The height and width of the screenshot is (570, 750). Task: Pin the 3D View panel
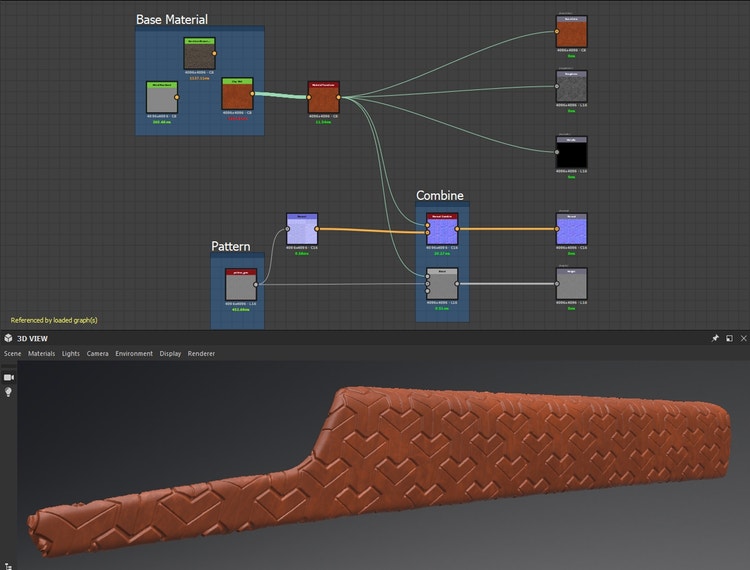pyautogui.click(x=715, y=339)
